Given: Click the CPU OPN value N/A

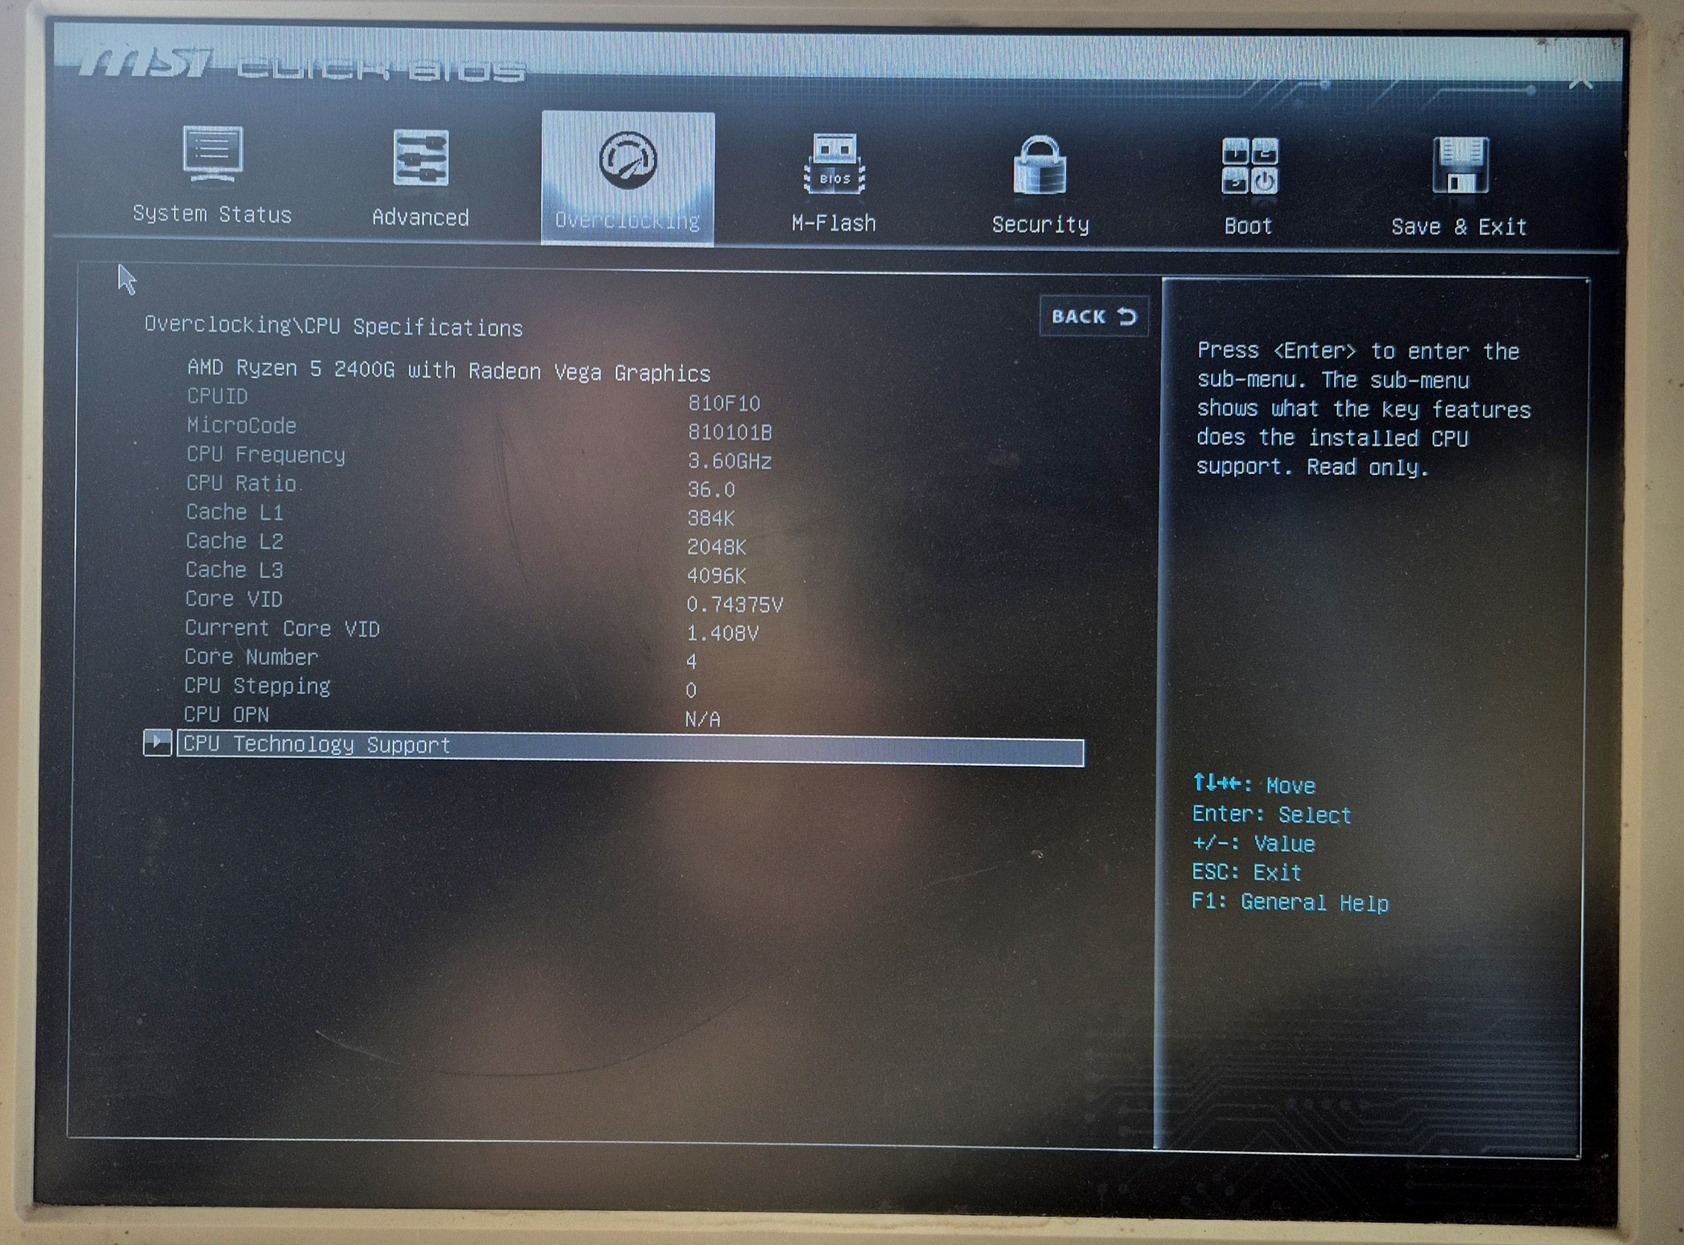Looking at the screenshot, I should 703,719.
